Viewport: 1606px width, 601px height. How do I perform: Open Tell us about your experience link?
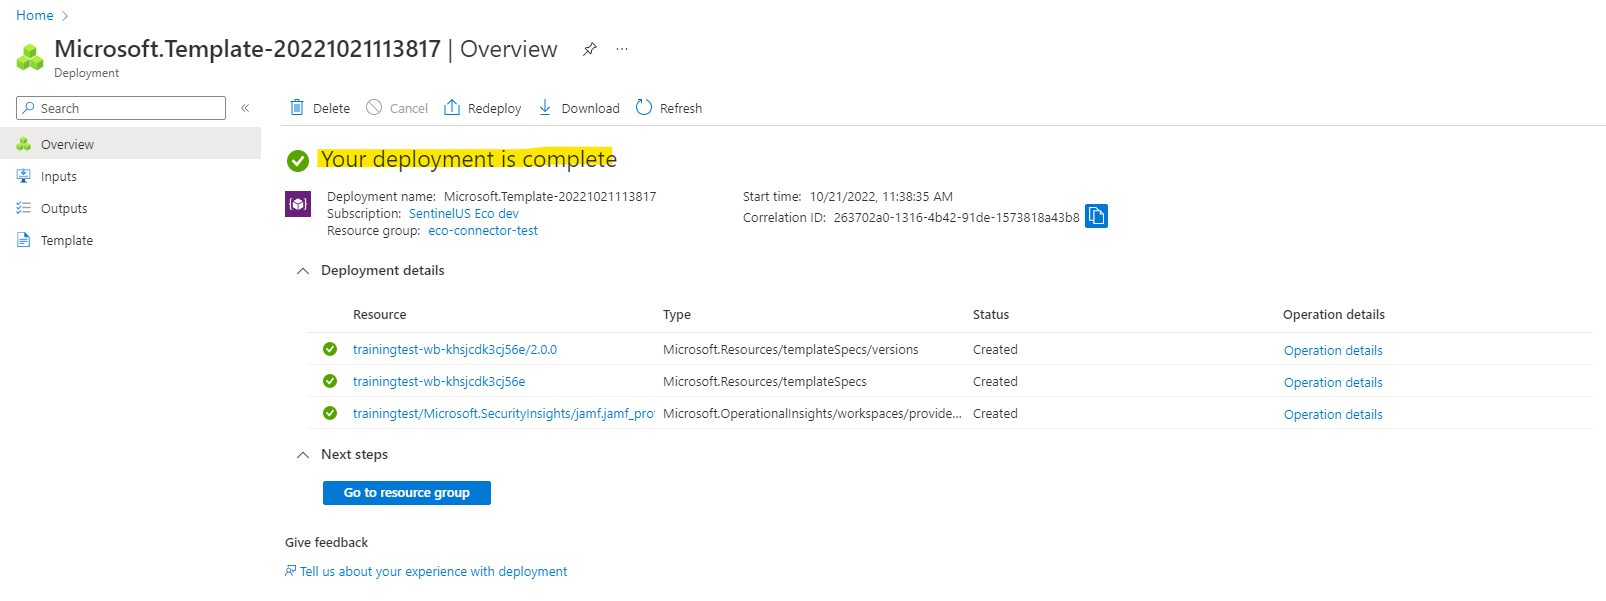pos(433,571)
